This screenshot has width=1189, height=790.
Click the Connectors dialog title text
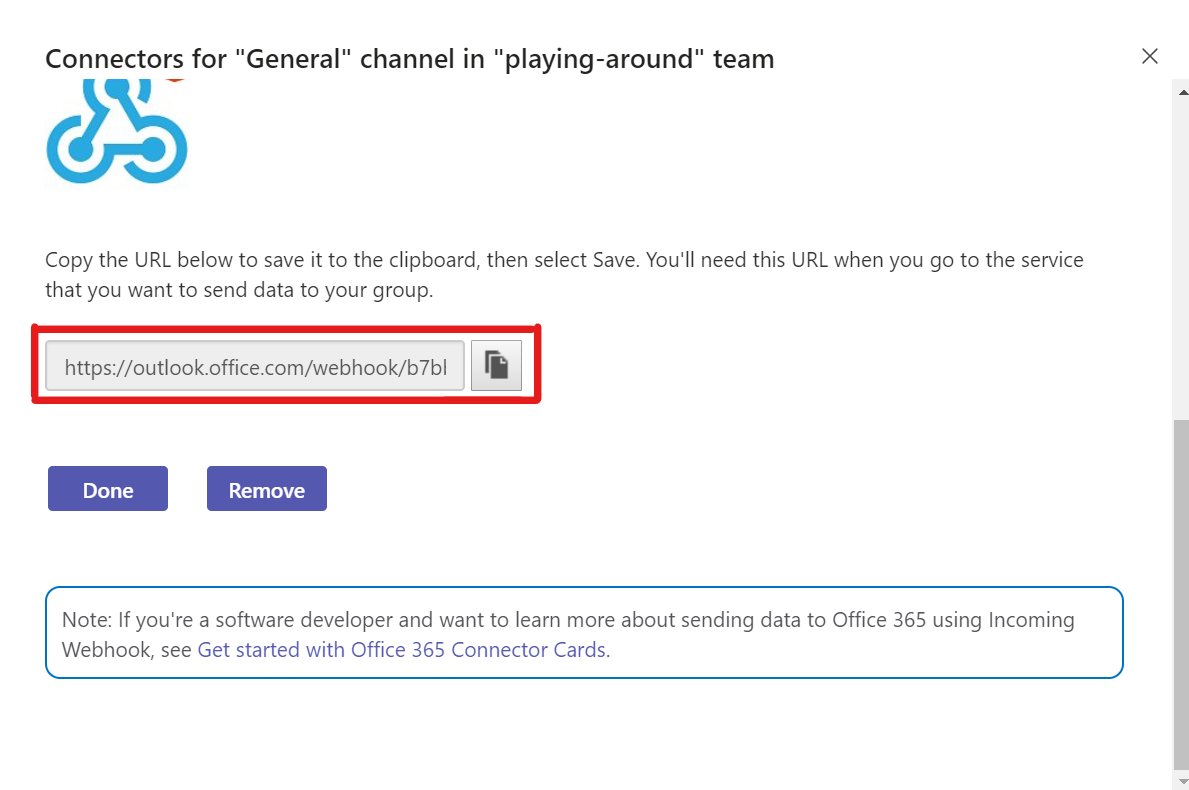409,59
